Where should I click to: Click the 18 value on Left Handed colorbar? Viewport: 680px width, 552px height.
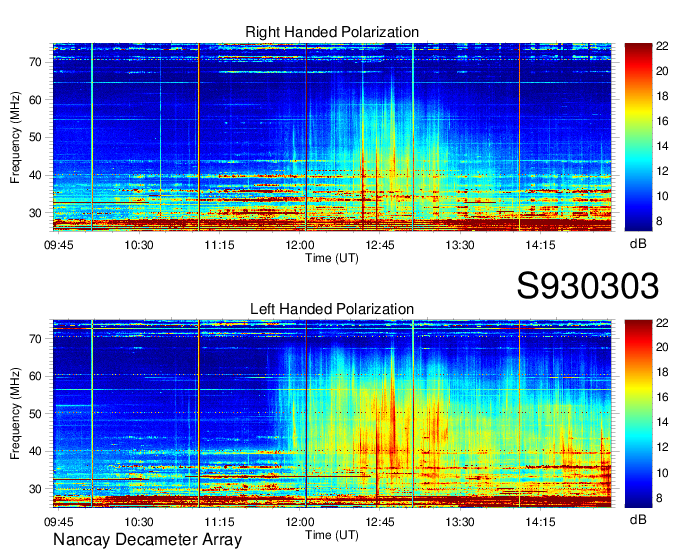(662, 372)
